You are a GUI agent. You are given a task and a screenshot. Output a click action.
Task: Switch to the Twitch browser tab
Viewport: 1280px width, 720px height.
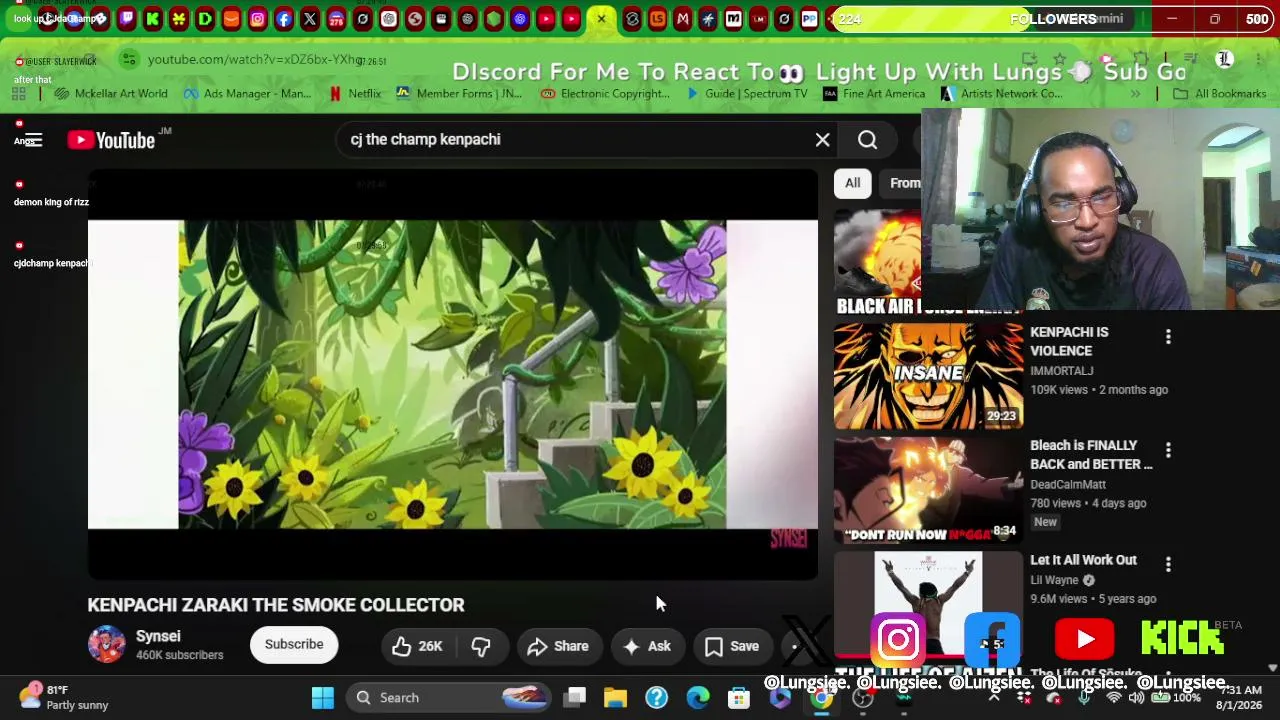point(127,18)
